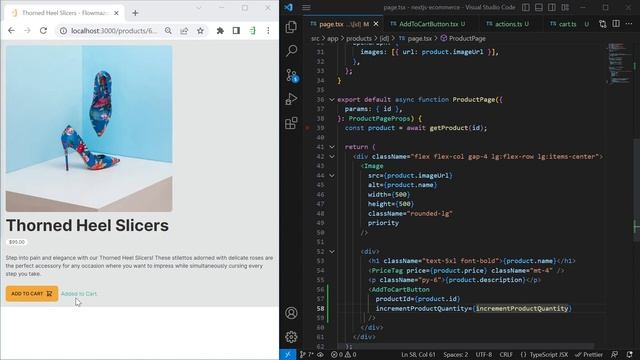Open the editor More Actions ellipsis
The image size is (640, 360).
click(629, 24)
